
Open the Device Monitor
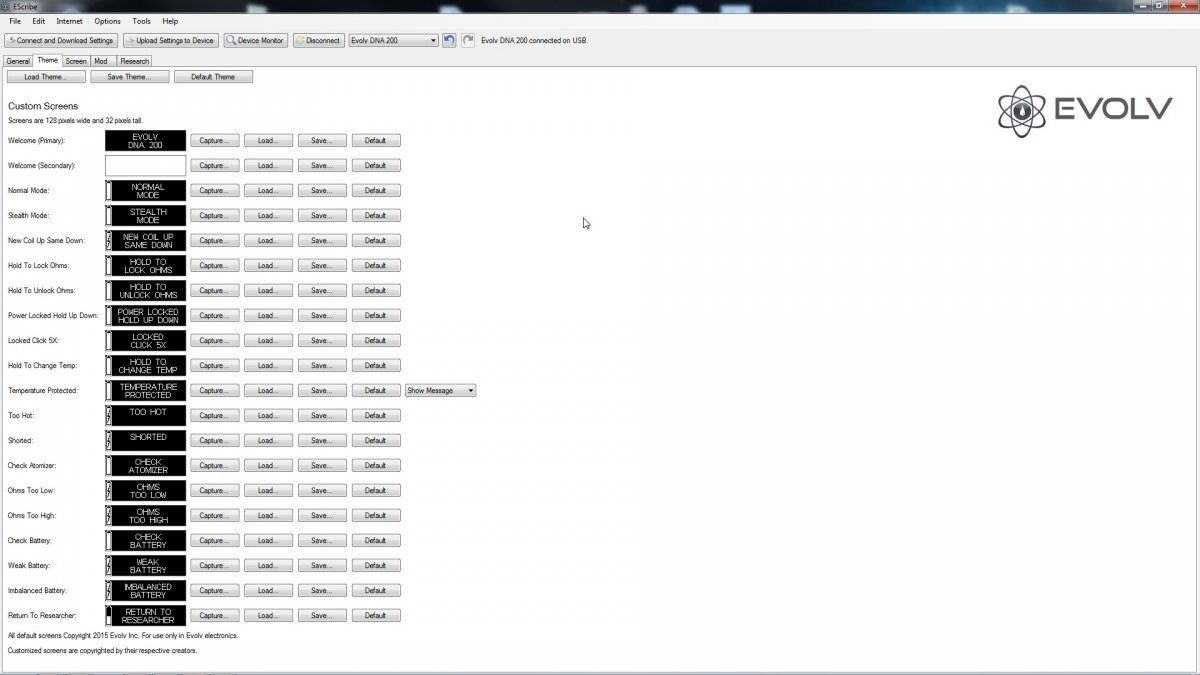tap(256, 41)
